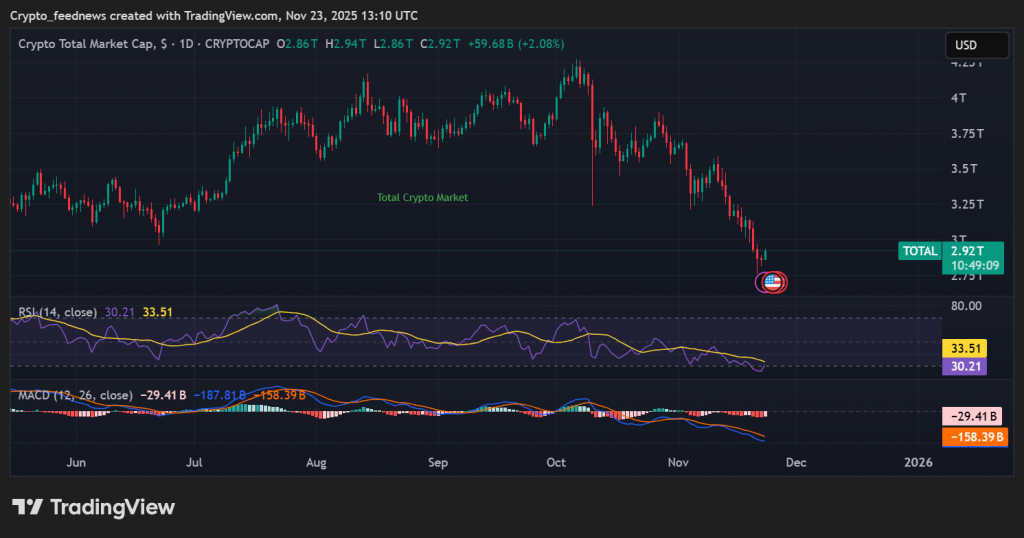Click the purple 30.21 RSI value tag
This screenshot has height=538, width=1024.
965,366
